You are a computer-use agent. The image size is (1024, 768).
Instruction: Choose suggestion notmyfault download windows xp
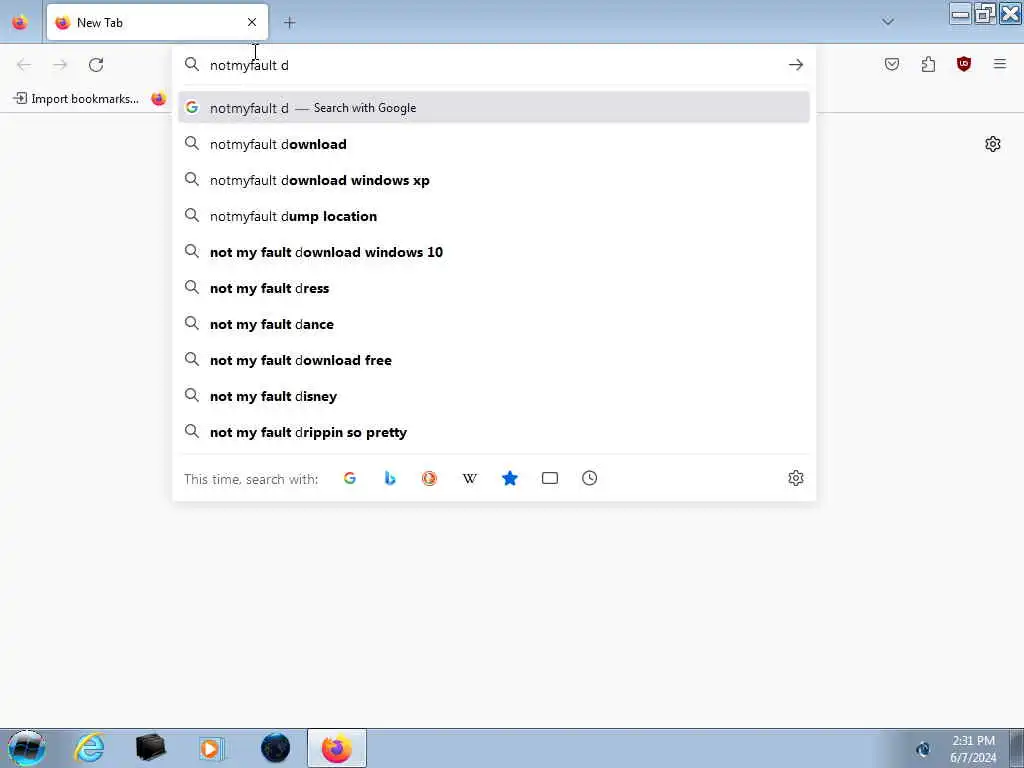point(494,180)
